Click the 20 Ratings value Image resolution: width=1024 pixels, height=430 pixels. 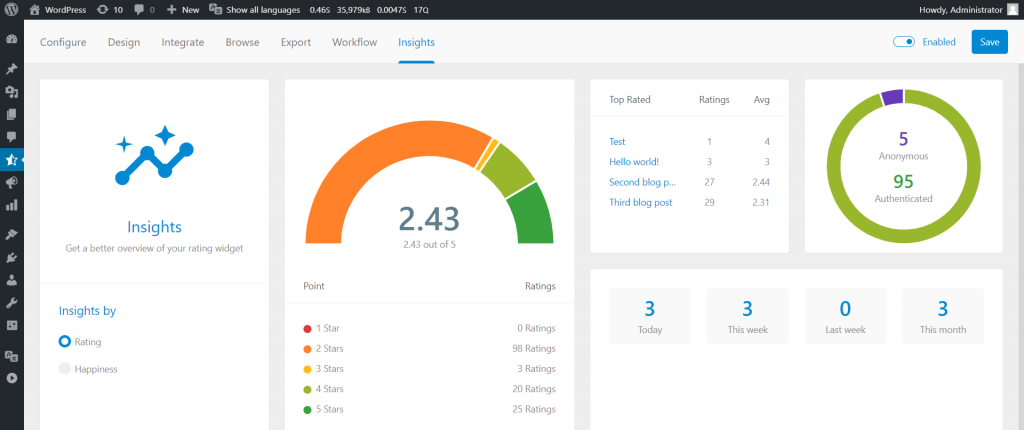pyautogui.click(x=534, y=389)
